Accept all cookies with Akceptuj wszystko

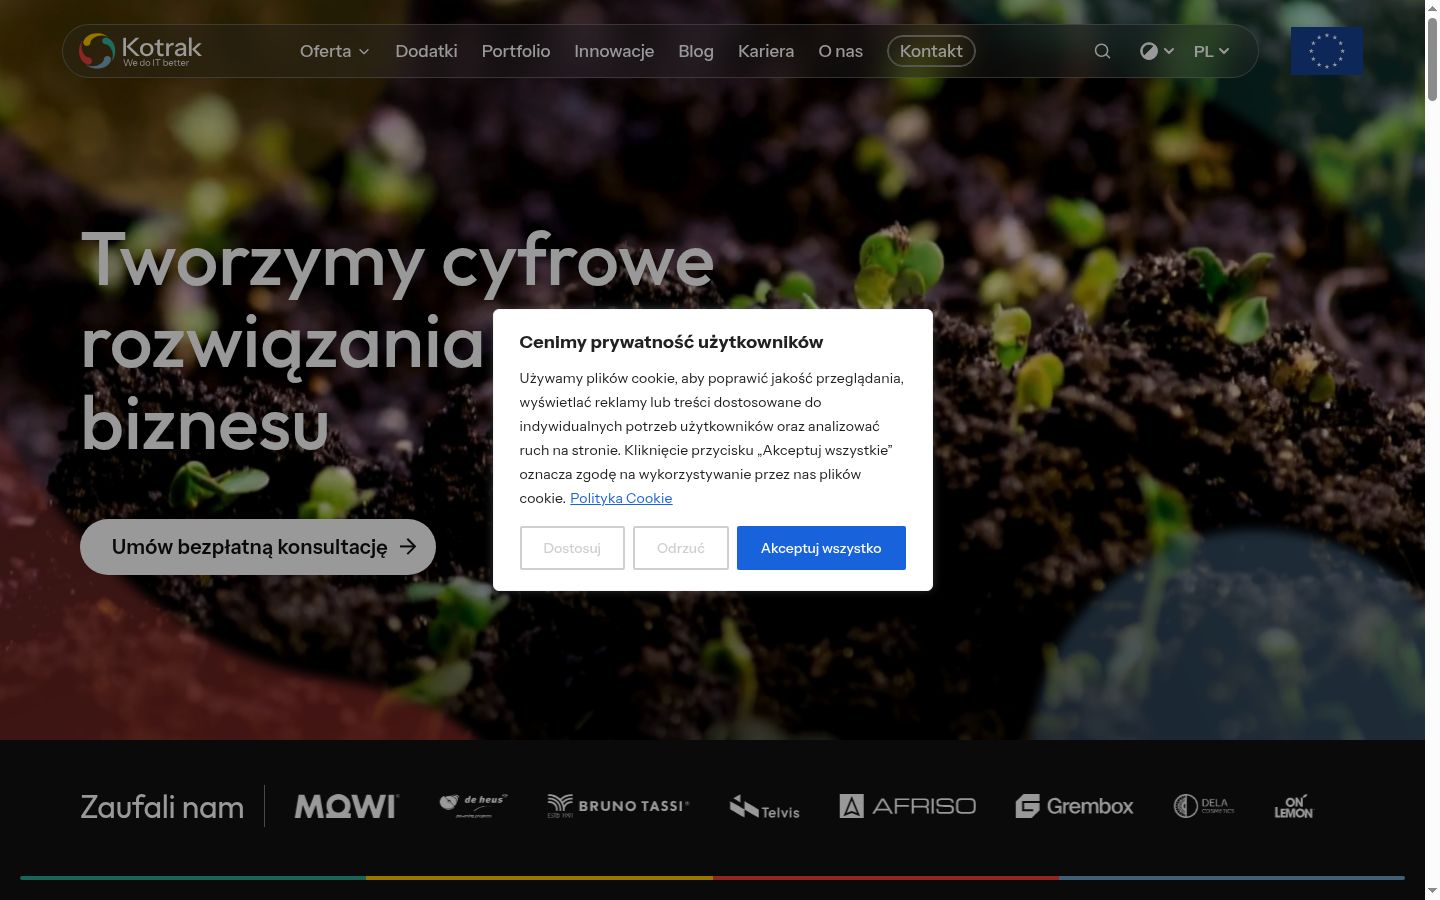[821, 548]
